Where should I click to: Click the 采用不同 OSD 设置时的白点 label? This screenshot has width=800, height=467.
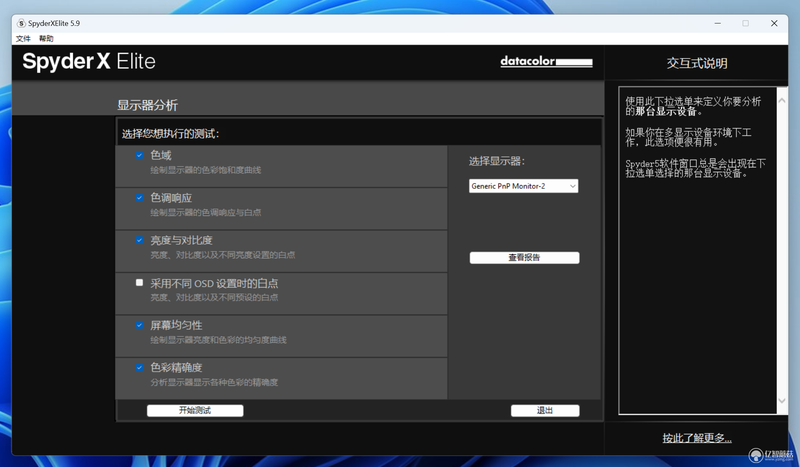tap(214, 283)
